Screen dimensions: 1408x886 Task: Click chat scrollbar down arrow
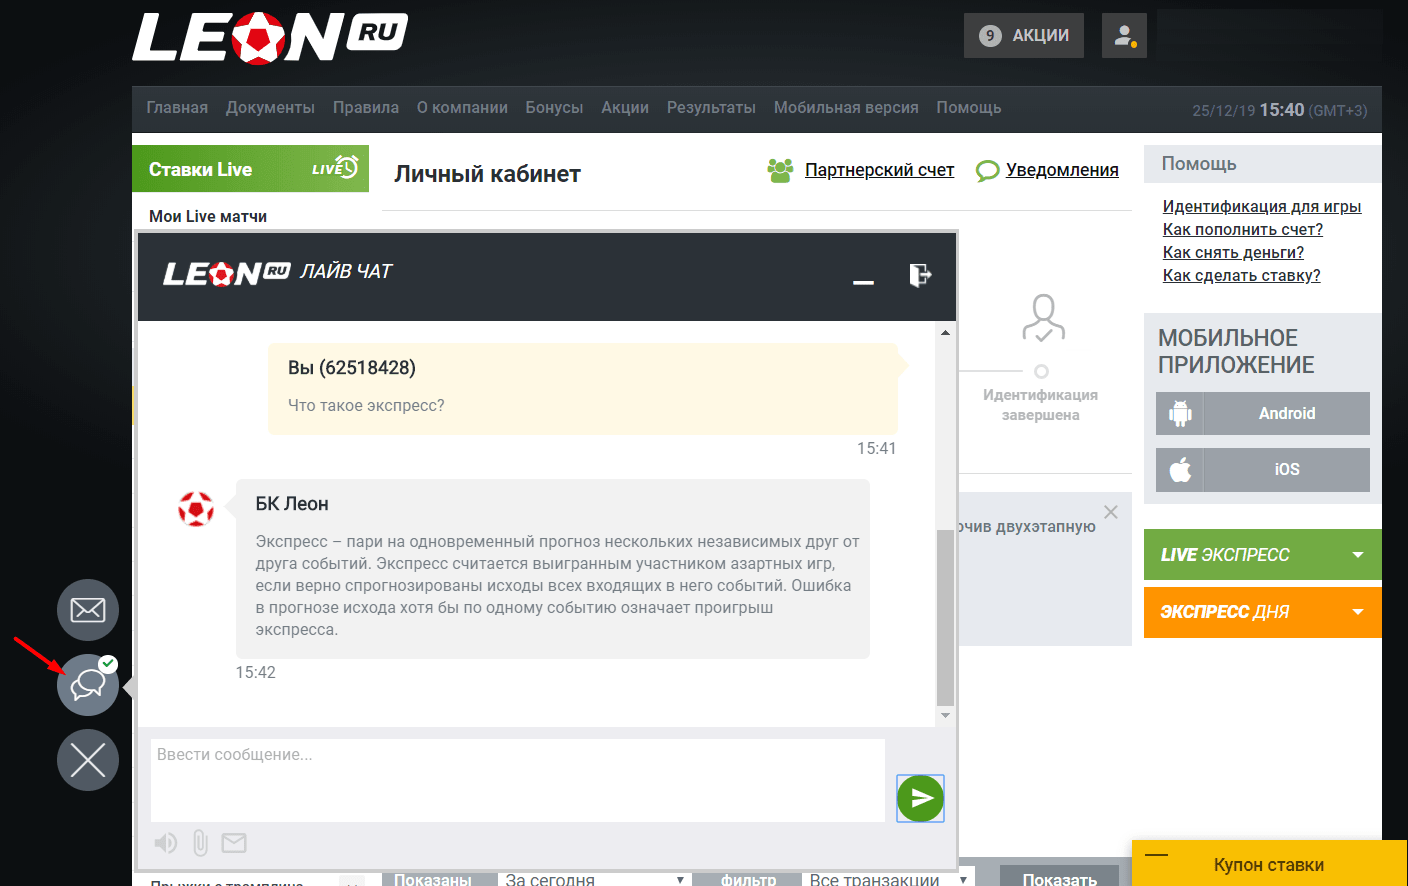coord(945,715)
